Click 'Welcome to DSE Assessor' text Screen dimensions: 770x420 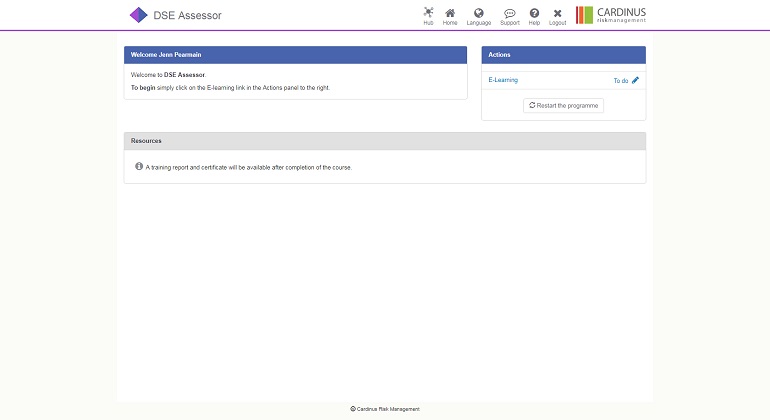(x=168, y=75)
